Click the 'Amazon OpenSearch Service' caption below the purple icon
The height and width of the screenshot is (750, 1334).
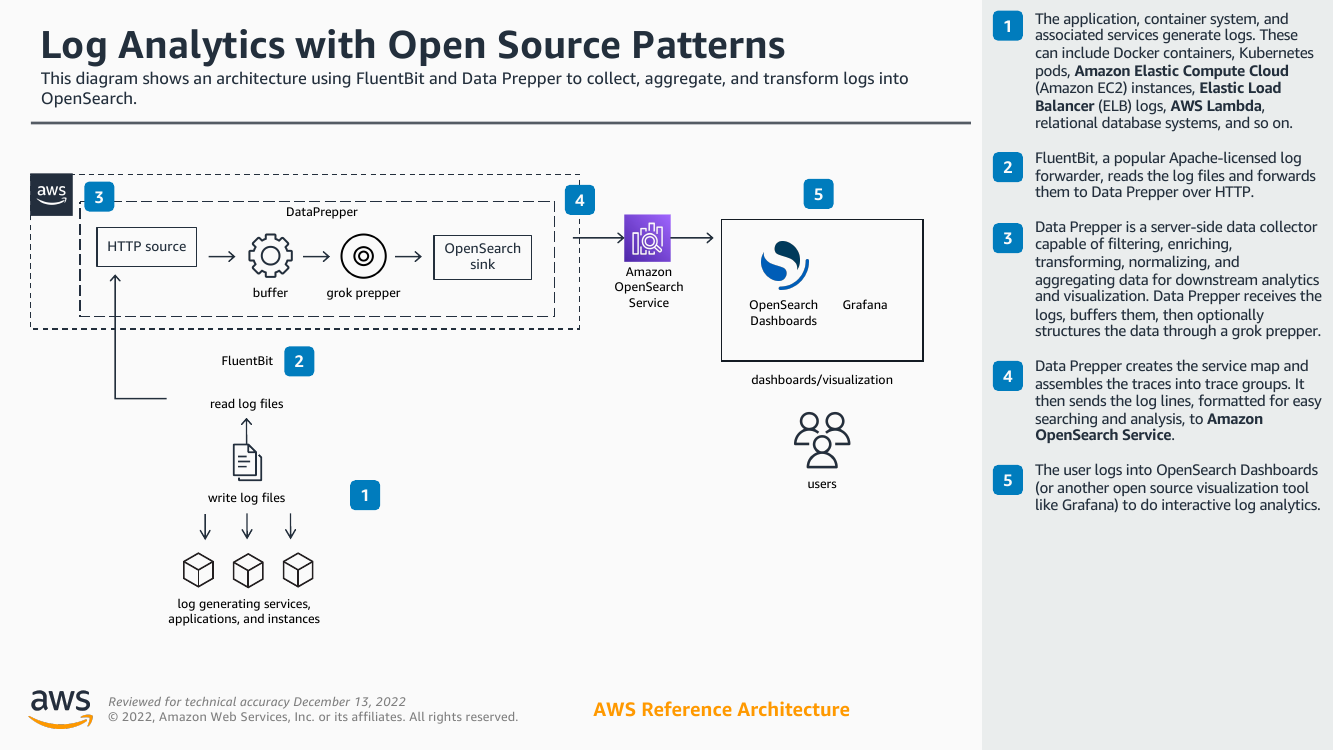[x=648, y=287]
